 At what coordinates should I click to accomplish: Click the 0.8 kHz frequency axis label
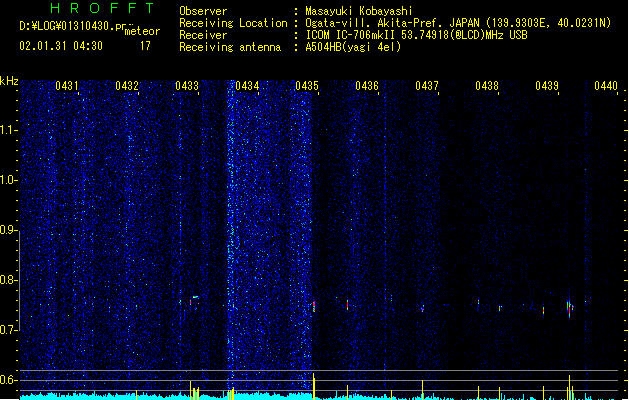click(x=8, y=280)
